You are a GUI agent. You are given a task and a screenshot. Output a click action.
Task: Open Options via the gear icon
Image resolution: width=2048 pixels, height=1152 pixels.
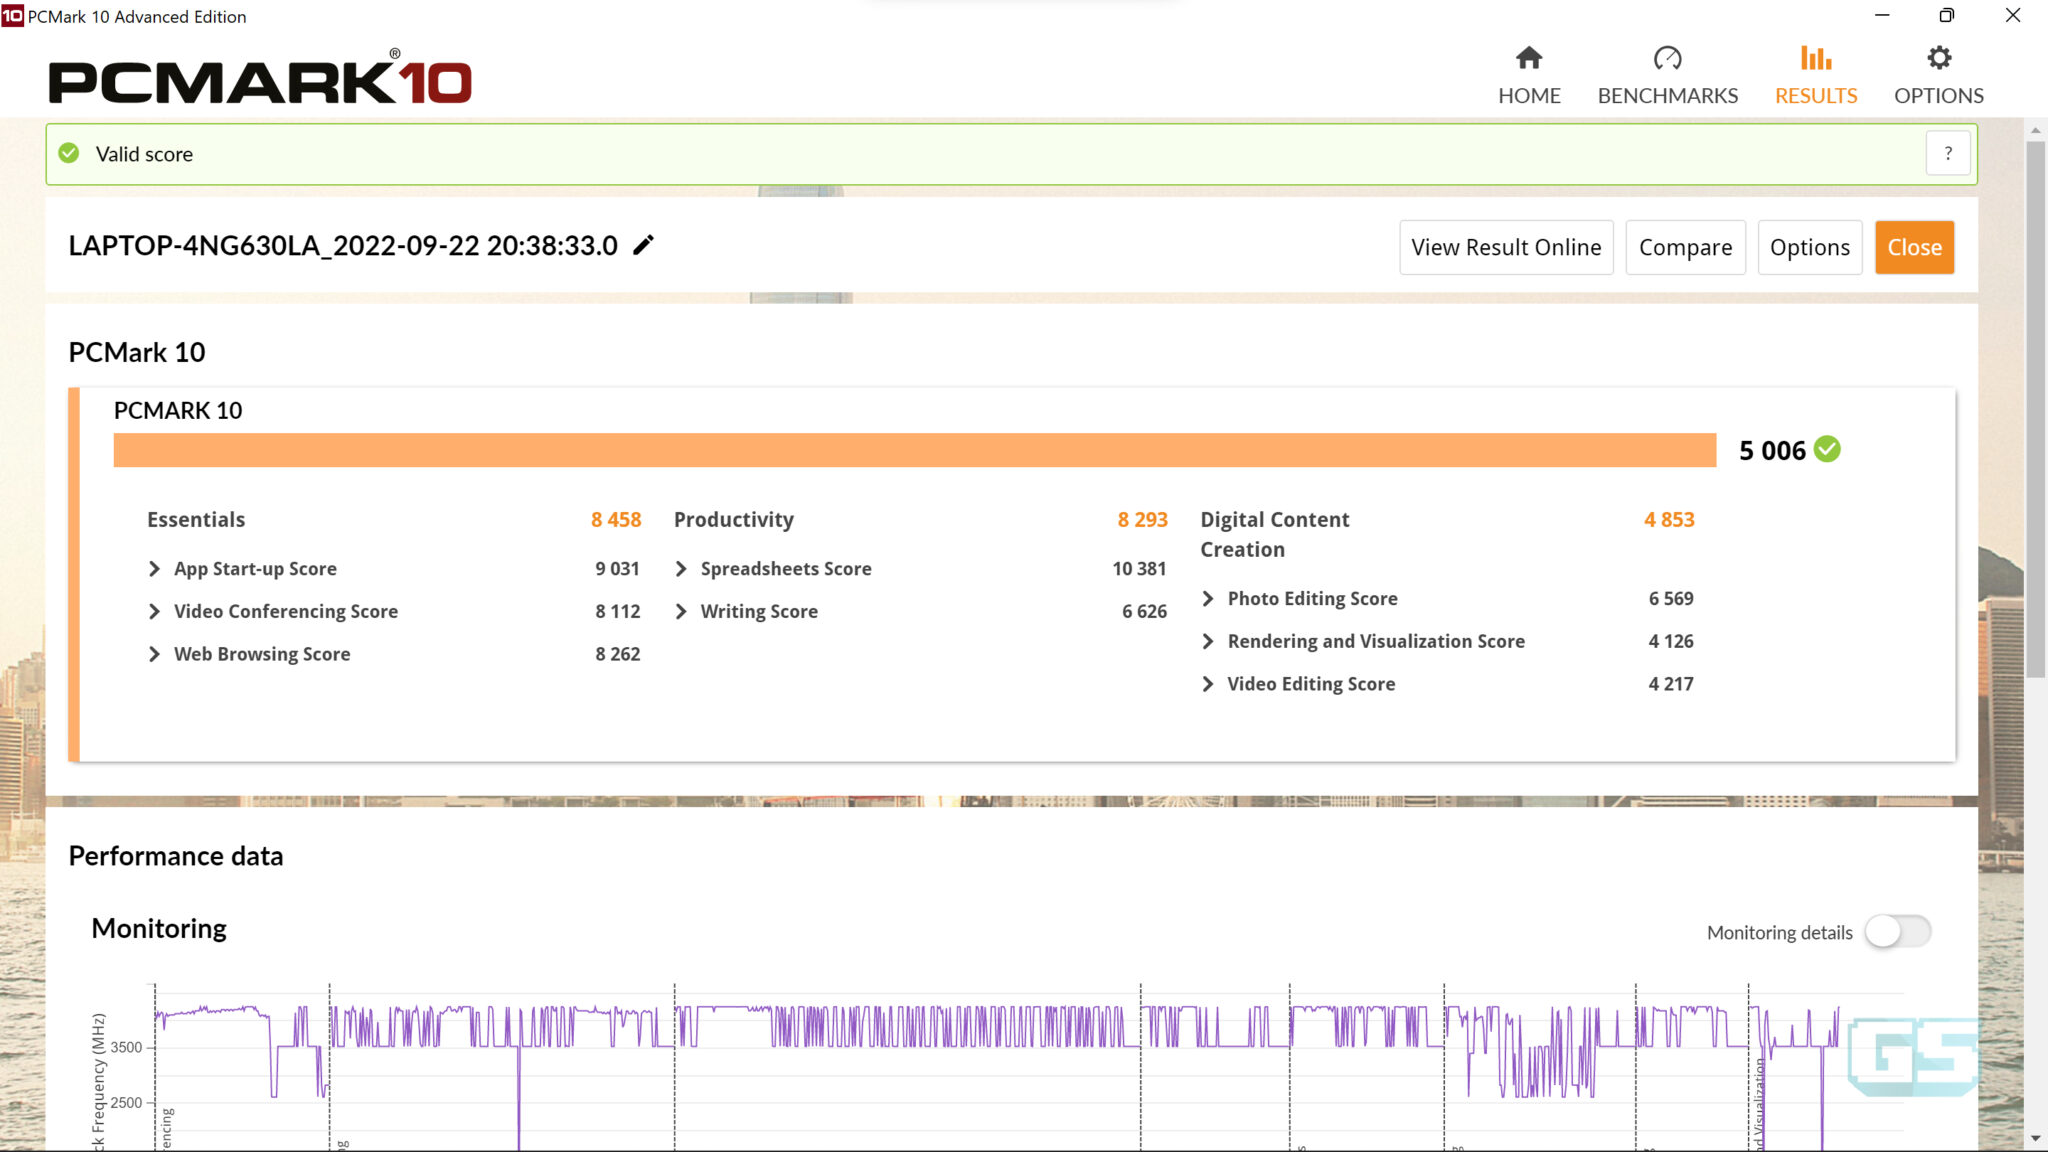pos(1938,58)
